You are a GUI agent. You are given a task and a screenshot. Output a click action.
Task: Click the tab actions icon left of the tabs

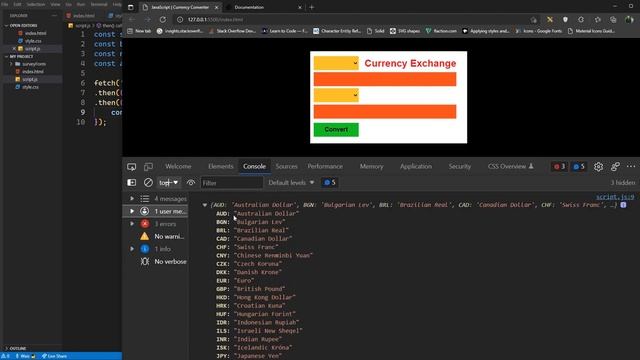(x=131, y=7)
